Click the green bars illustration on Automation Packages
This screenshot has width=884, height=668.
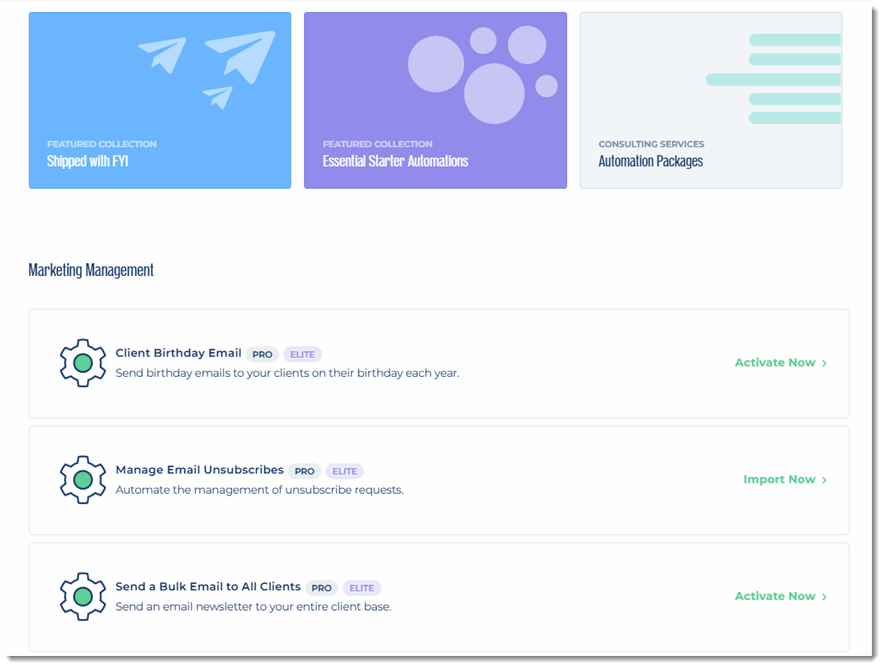[x=773, y=79]
